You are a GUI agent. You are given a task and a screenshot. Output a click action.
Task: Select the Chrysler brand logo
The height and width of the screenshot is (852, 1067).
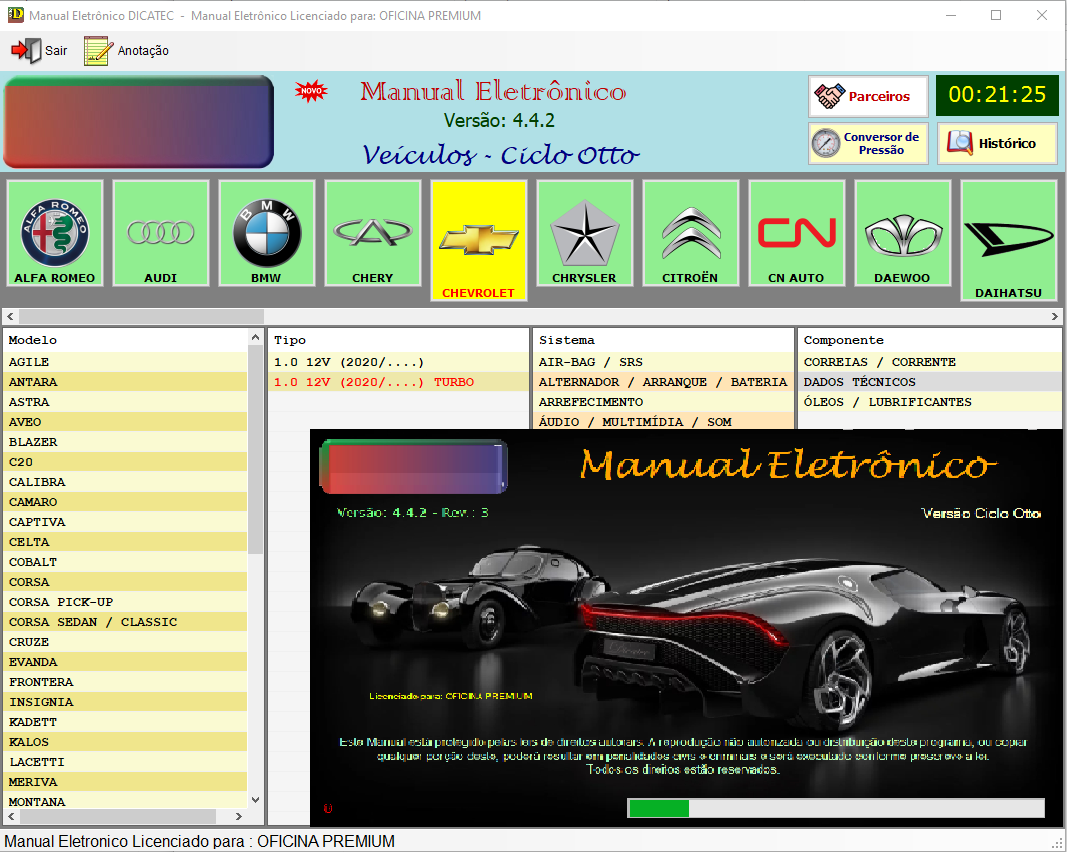click(585, 233)
